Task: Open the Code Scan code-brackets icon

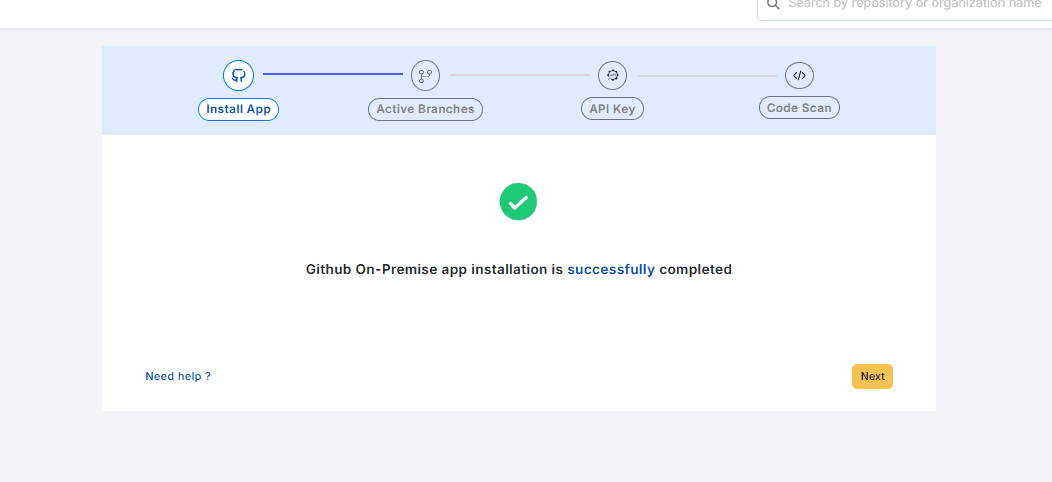Action: [798, 75]
